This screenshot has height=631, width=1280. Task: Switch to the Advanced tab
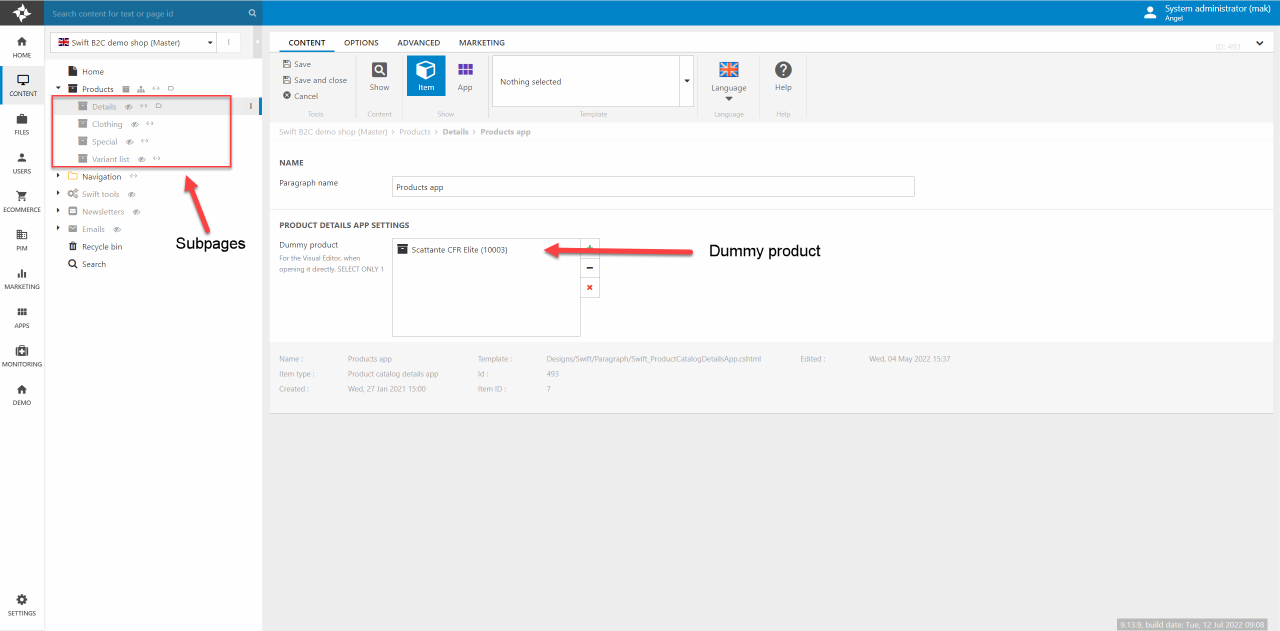tap(418, 43)
